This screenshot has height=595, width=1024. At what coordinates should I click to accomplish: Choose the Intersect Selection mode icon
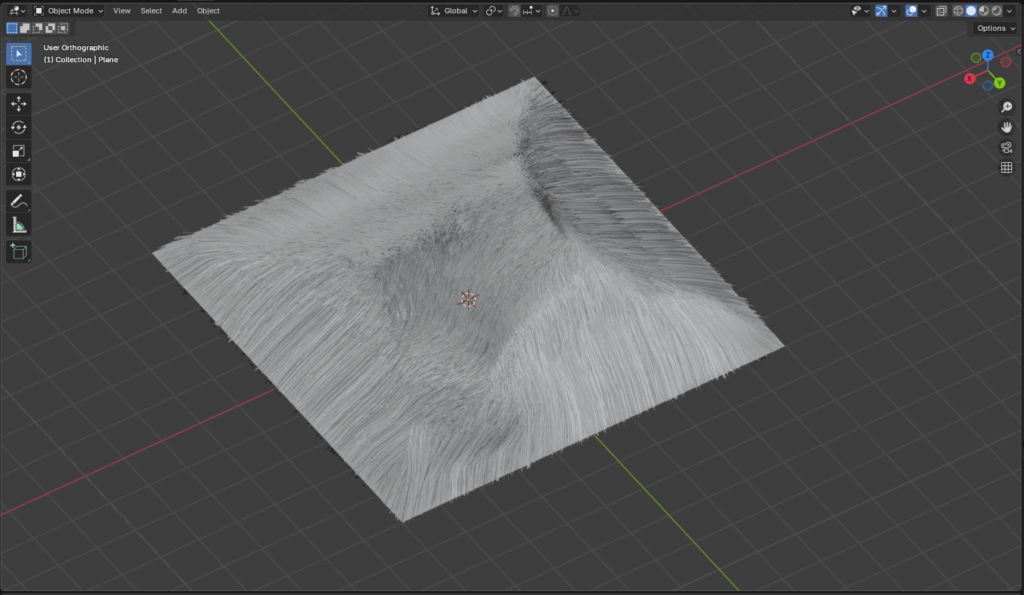click(63, 28)
